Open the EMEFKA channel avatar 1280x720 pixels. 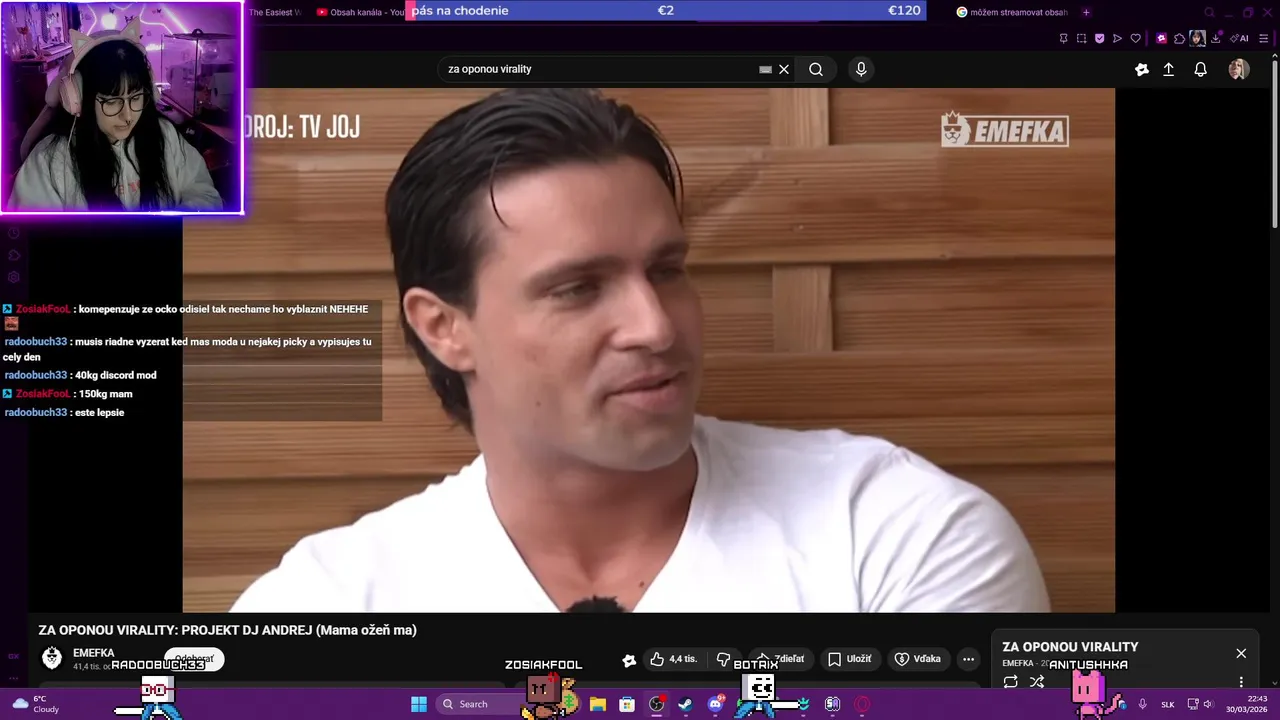click(52, 658)
